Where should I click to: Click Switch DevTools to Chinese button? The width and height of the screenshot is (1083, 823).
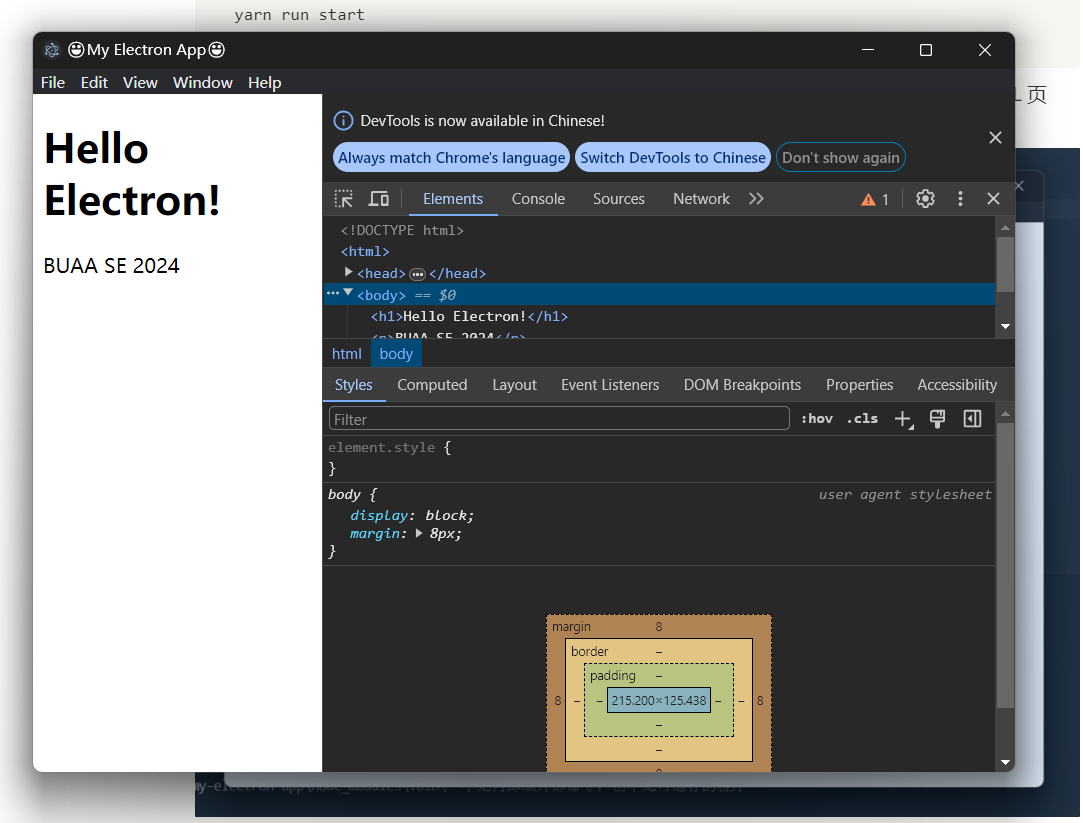(673, 158)
